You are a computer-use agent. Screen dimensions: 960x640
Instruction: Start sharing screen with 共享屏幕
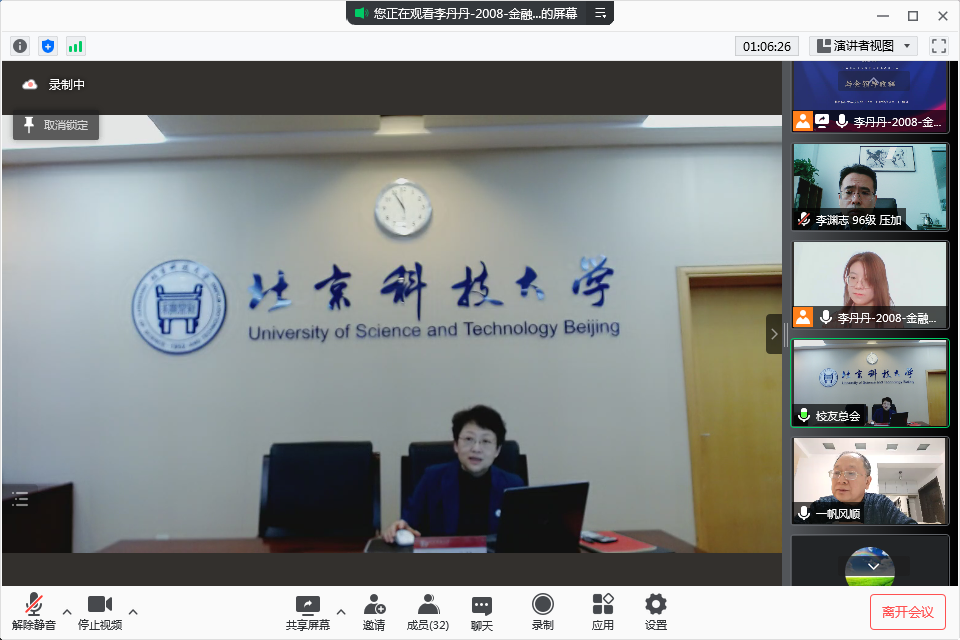(x=308, y=612)
